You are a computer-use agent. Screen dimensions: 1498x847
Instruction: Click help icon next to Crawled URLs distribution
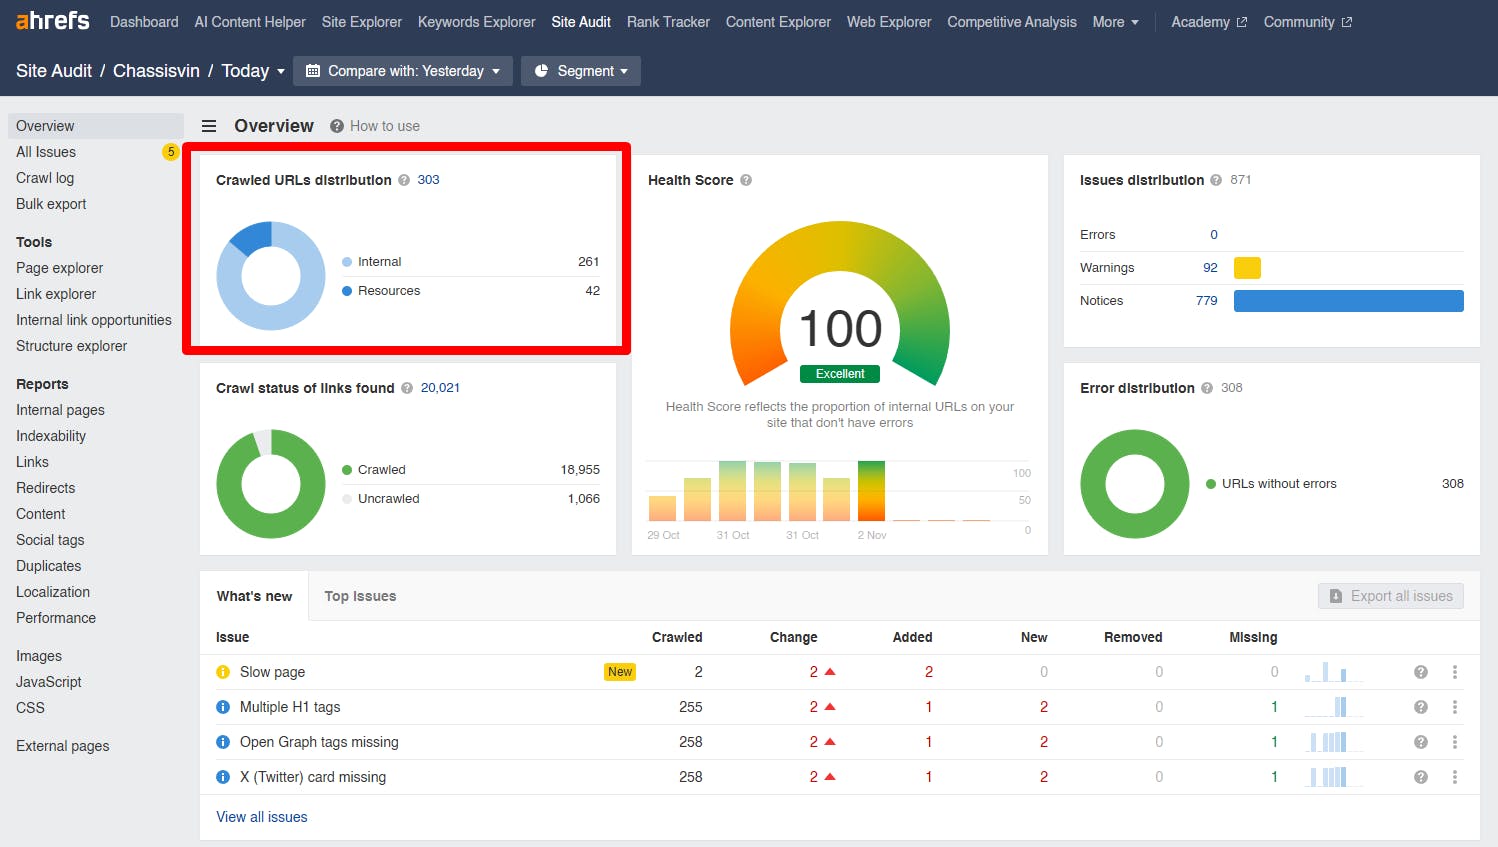tap(404, 180)
